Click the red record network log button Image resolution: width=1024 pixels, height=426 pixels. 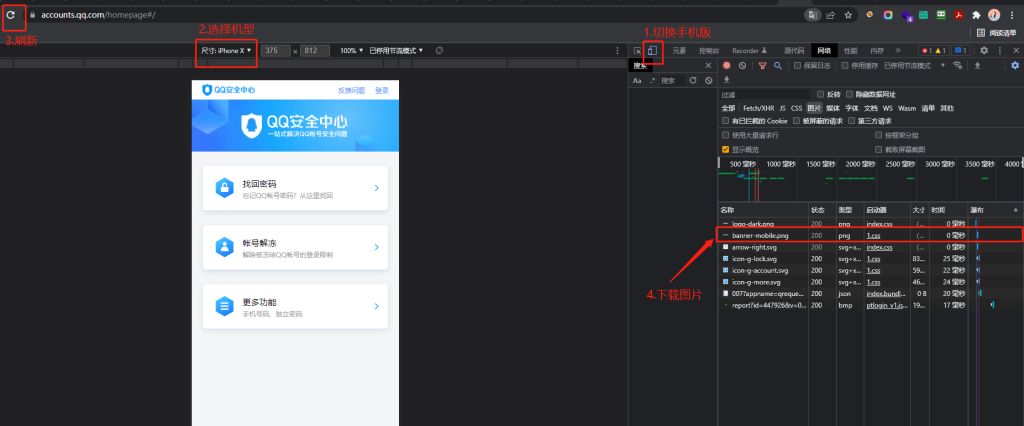(x=727, y=65)
